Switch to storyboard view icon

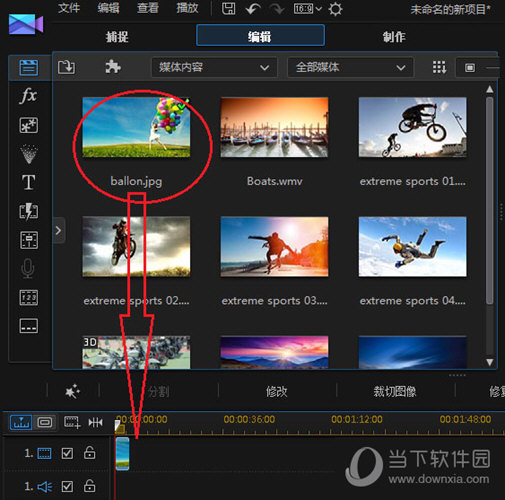coord(45,423)
